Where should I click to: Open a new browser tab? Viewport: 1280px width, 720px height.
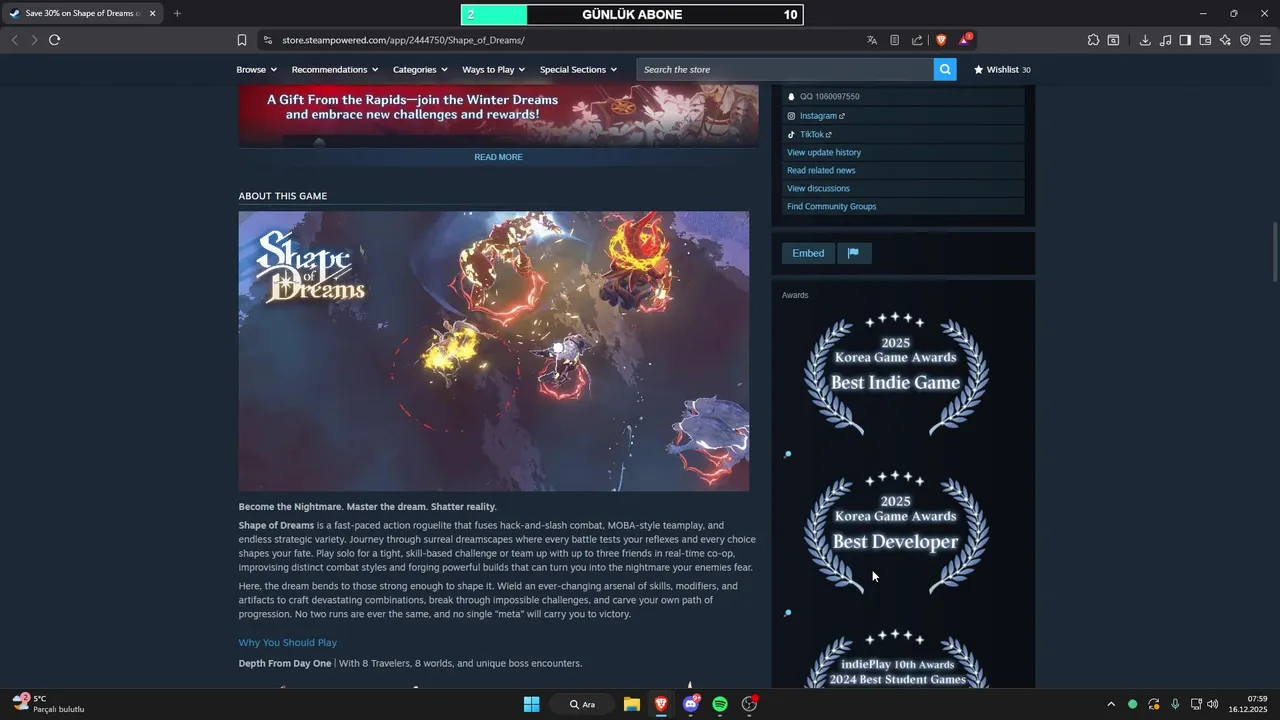point(177,14)
